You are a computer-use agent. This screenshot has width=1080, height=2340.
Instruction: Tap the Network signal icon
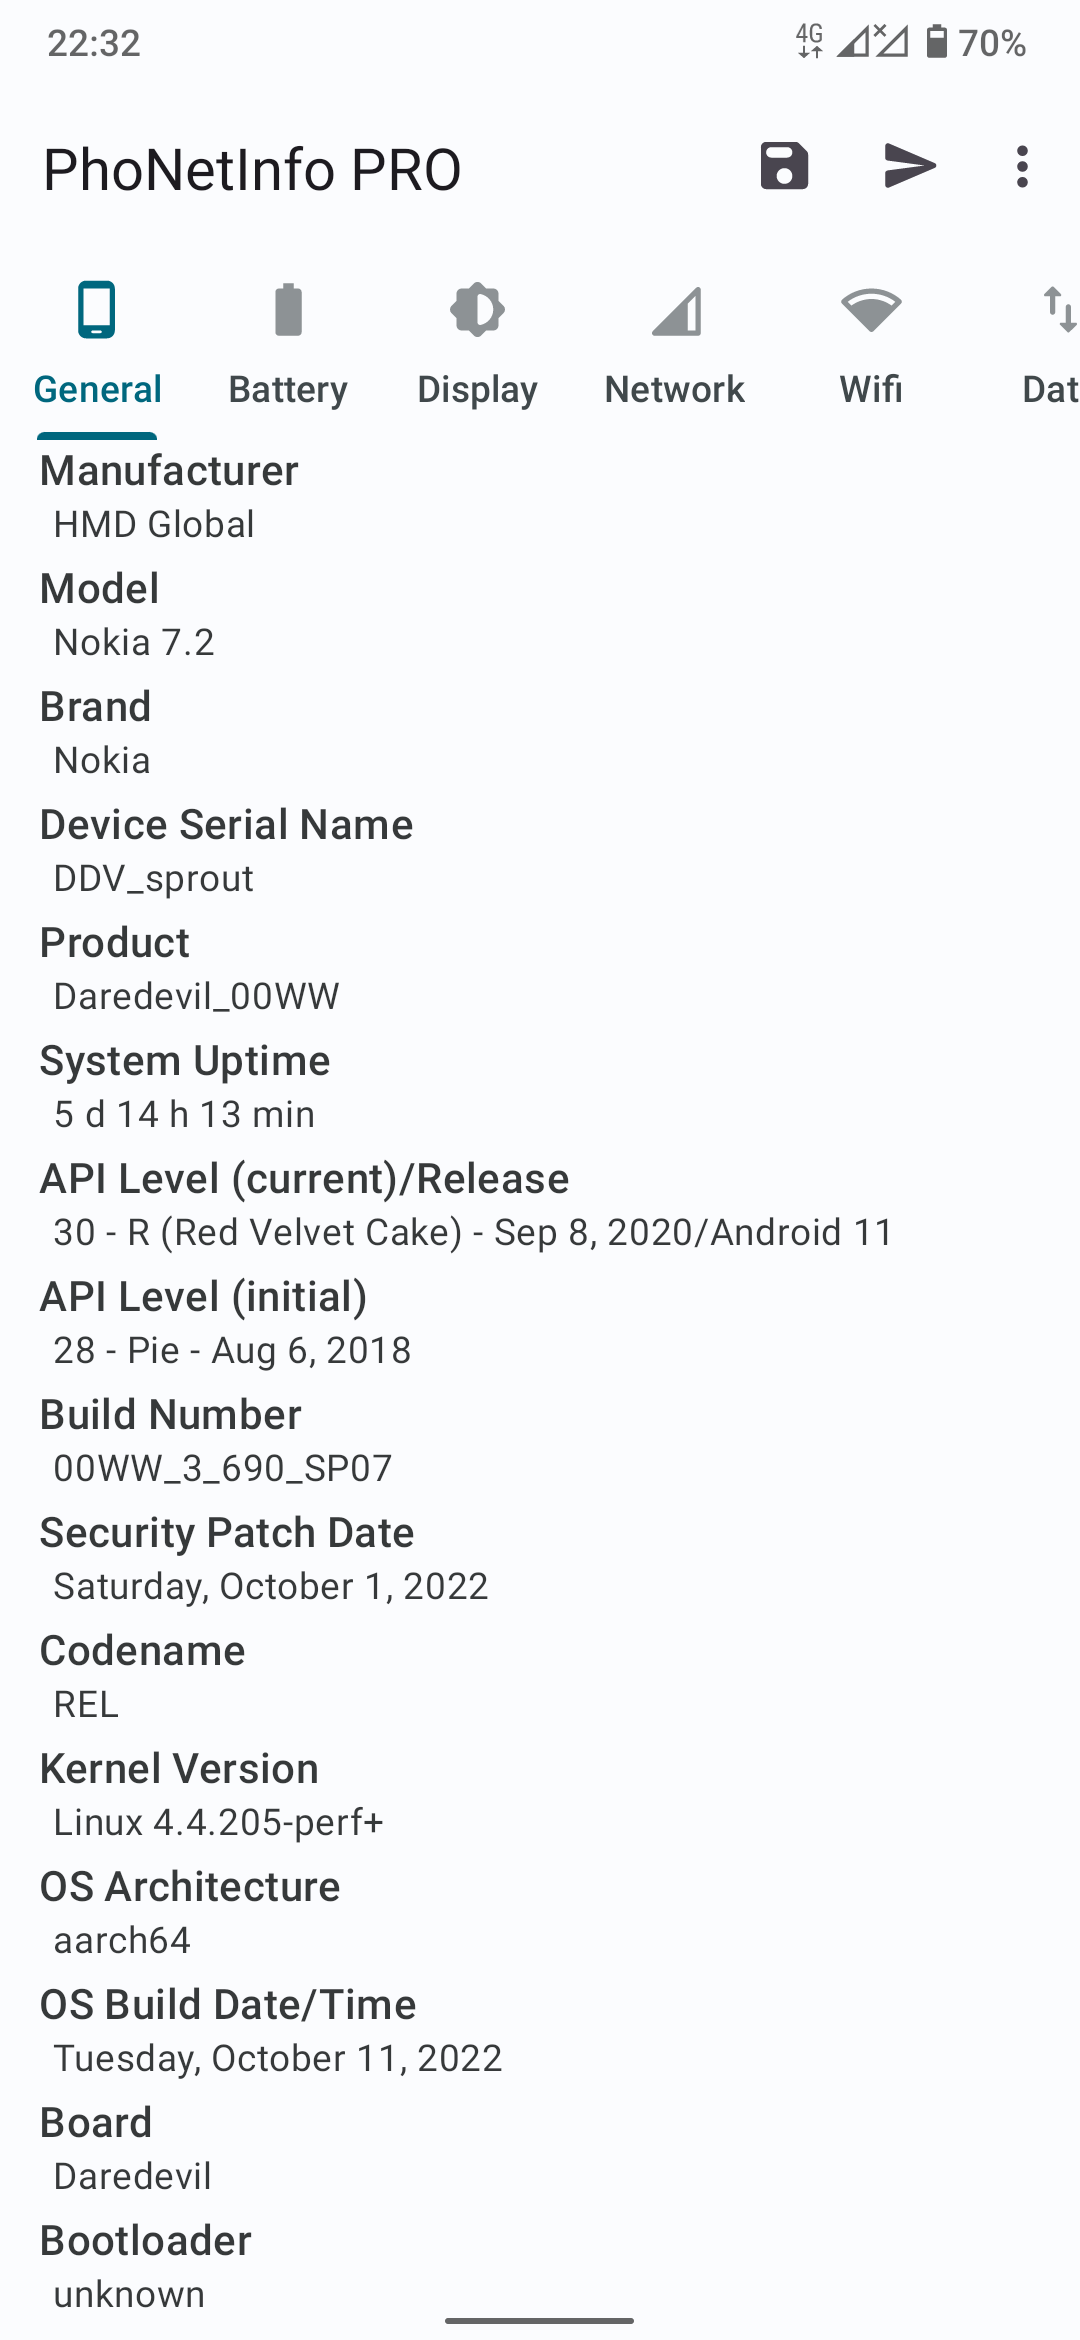point(676,311)
